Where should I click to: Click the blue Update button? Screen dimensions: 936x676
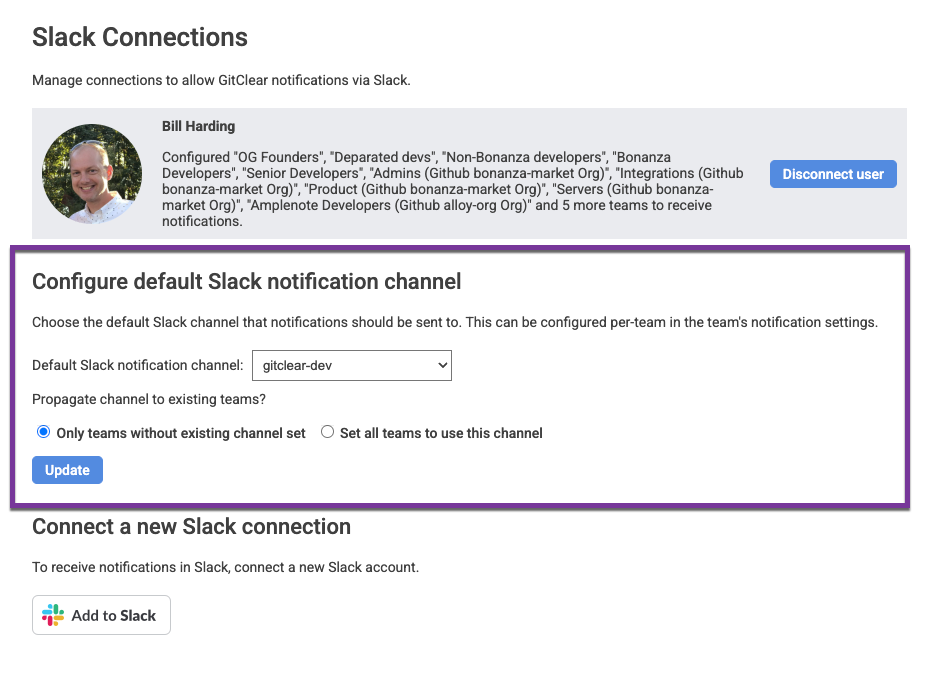67,470
